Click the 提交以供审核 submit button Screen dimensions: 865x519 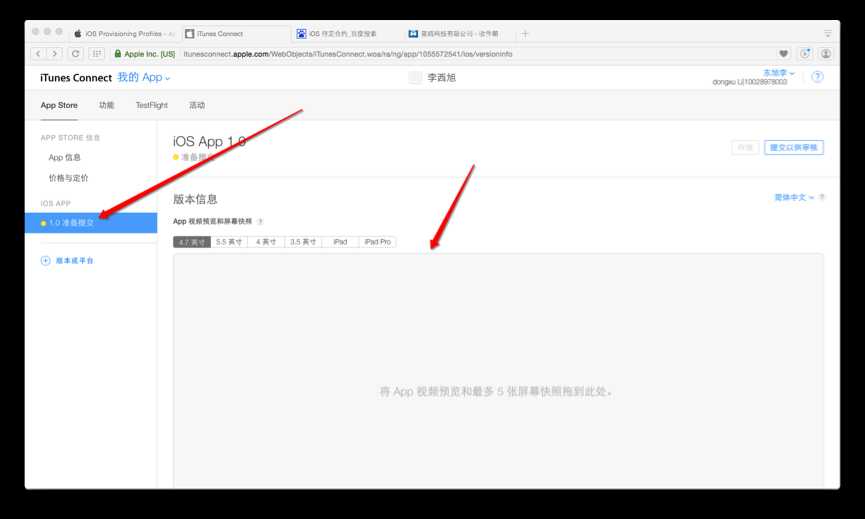click(794, 147)
